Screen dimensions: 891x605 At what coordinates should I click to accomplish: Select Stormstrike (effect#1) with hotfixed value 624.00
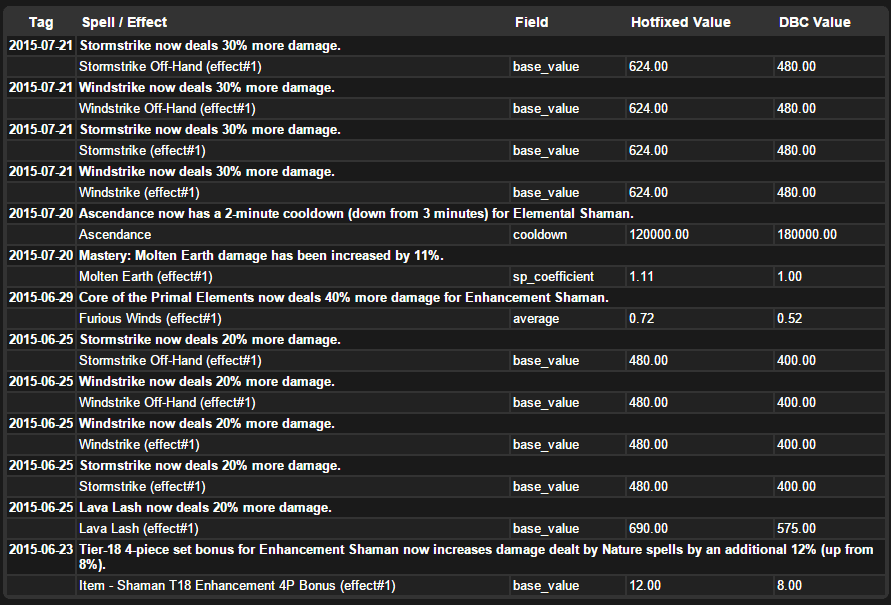pos(142,151)
